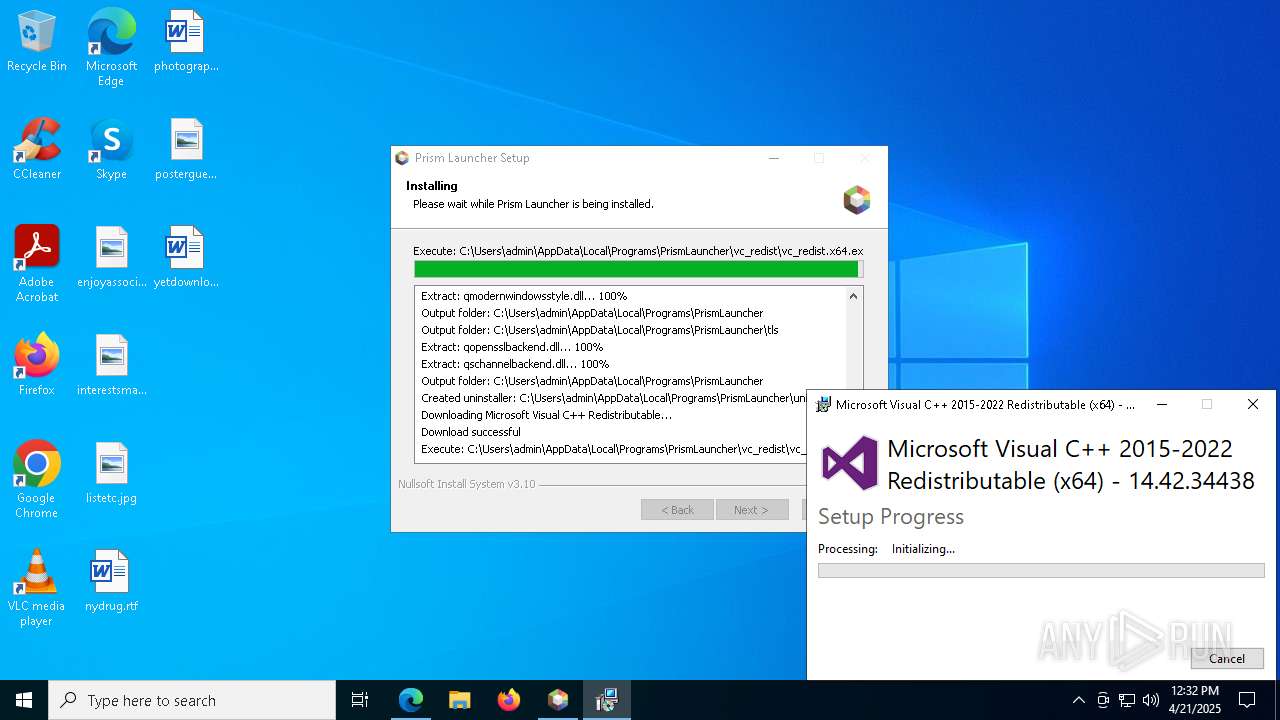Select the 'Extract: qopensslbackend.dll... 100%' log line

point(512,347)
